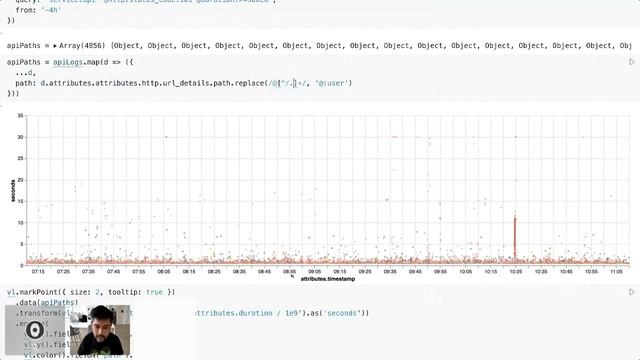Viewport: 640px width, 360px height.
Task: Click the 35 y-axis tick label
Action: click(x=20, y=116)
